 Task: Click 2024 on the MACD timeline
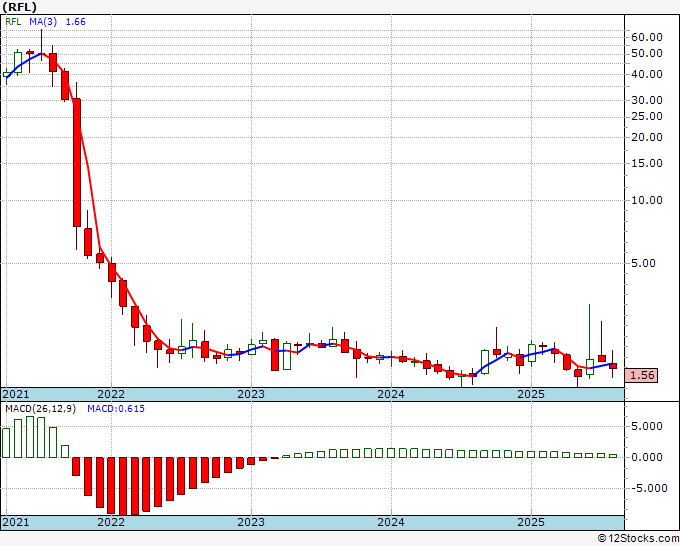click(x=391, y=522)
